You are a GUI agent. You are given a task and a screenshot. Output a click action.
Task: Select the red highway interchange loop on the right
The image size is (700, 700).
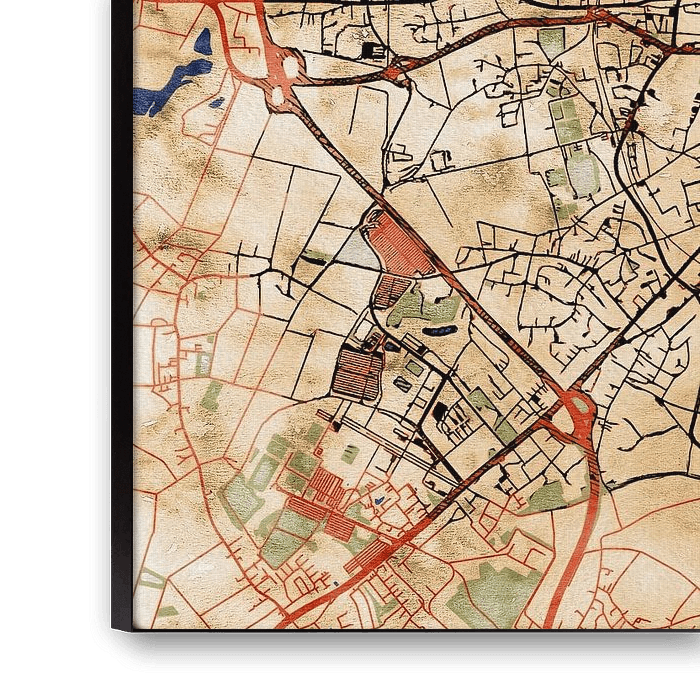tap(577, 408)
